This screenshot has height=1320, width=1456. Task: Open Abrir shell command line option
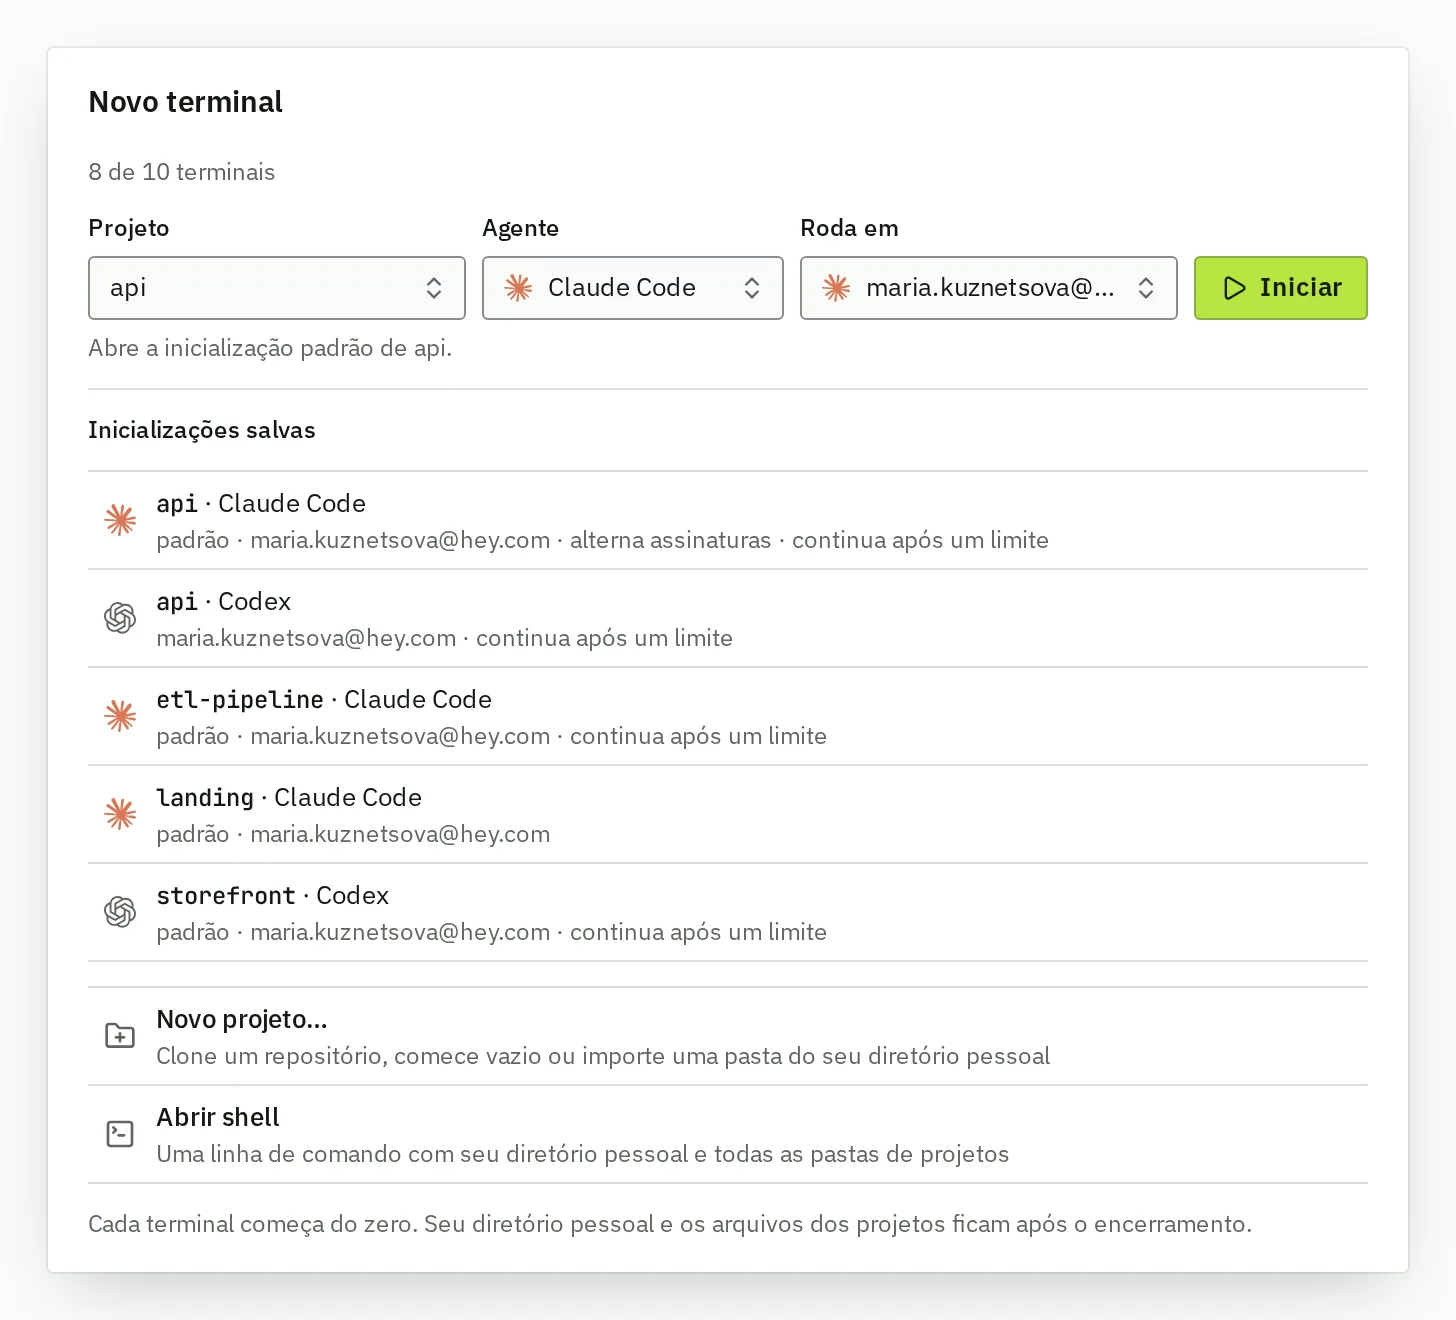coord(728,1134)
